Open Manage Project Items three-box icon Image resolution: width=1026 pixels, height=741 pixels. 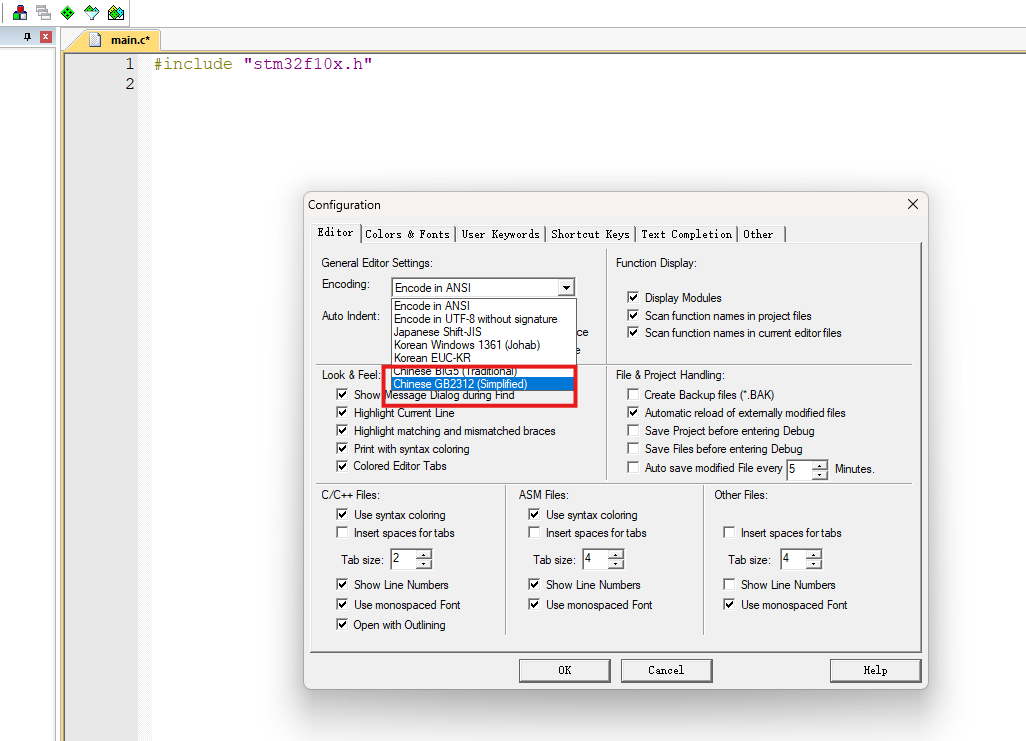point(20,13)
